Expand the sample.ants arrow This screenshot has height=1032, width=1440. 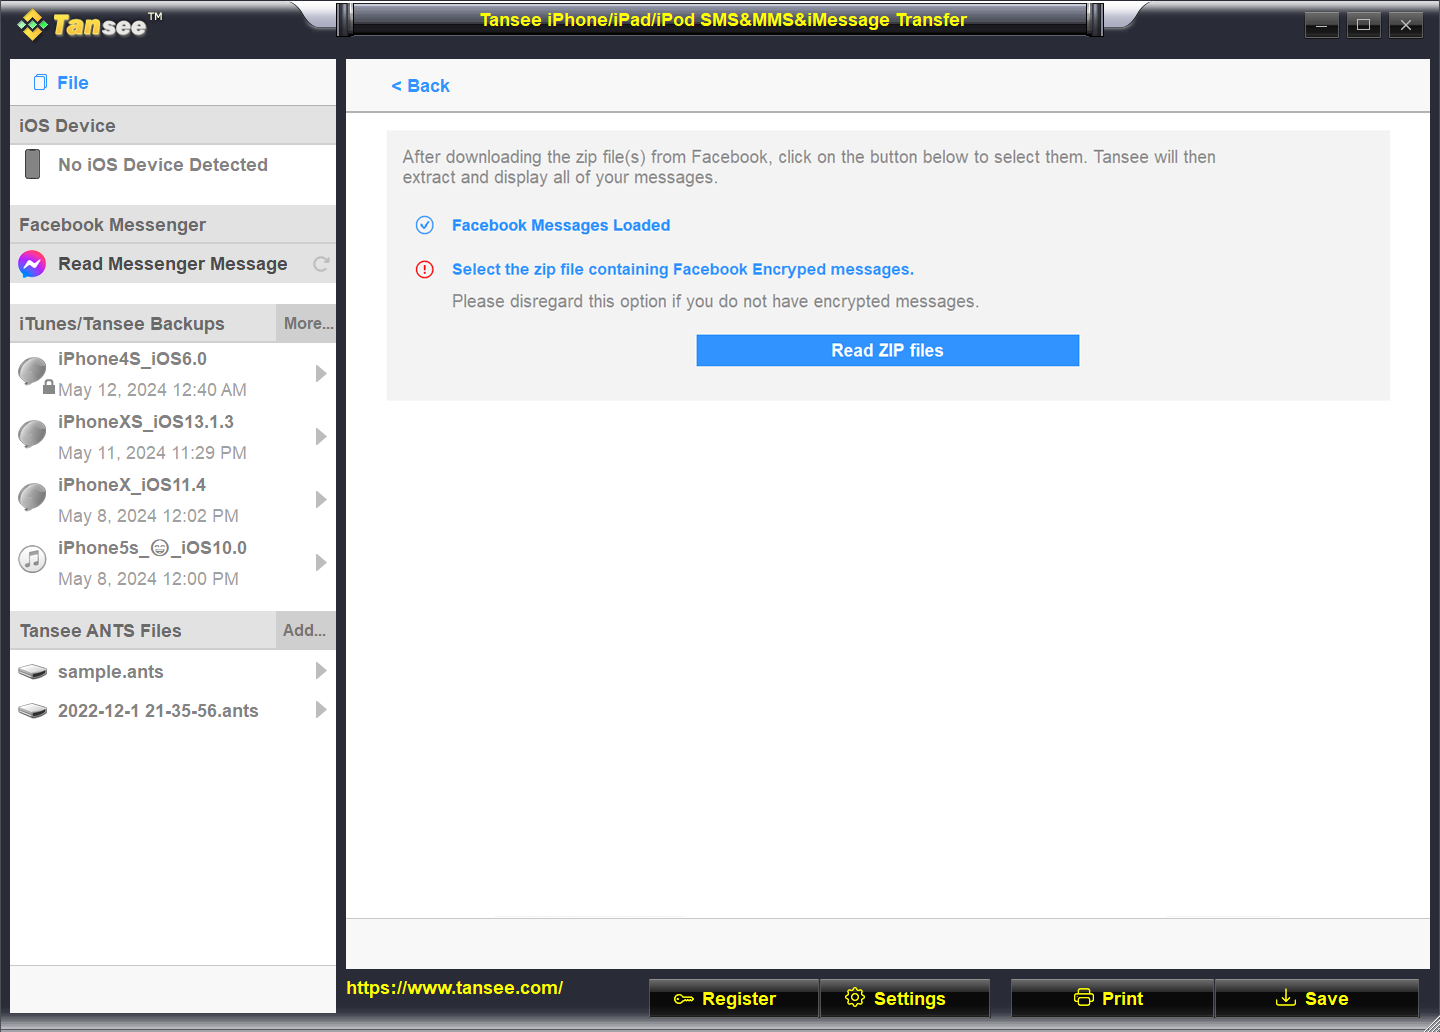pos(321,670)
